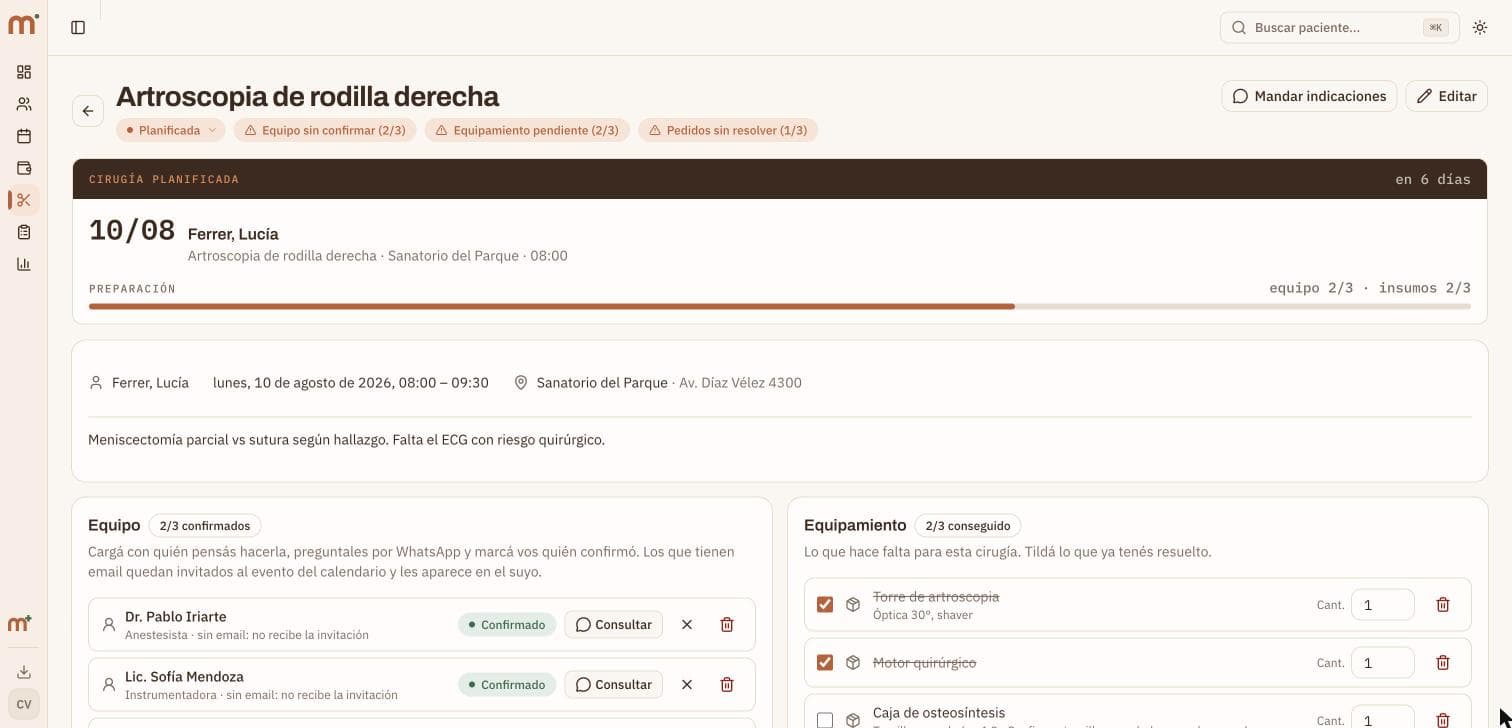Delete Motor quirúrgico with trash icon
Viewport: 1512px width, 728px height.
point(1443,663)
